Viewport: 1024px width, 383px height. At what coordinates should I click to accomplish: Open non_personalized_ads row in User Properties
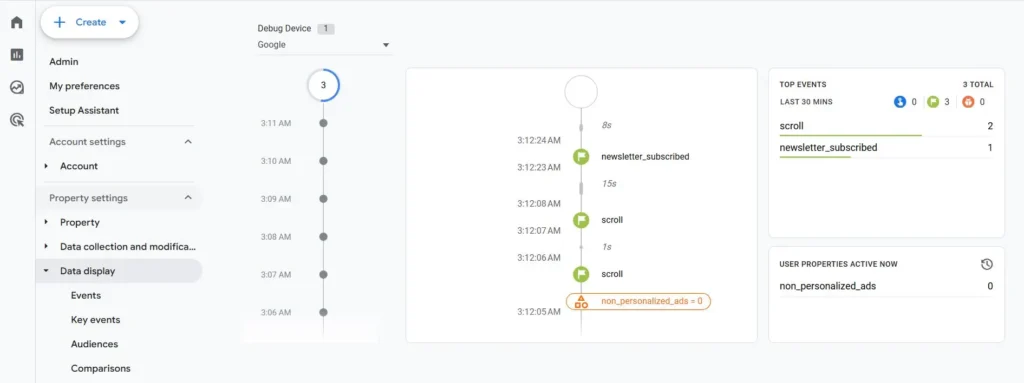click(886, 286)
